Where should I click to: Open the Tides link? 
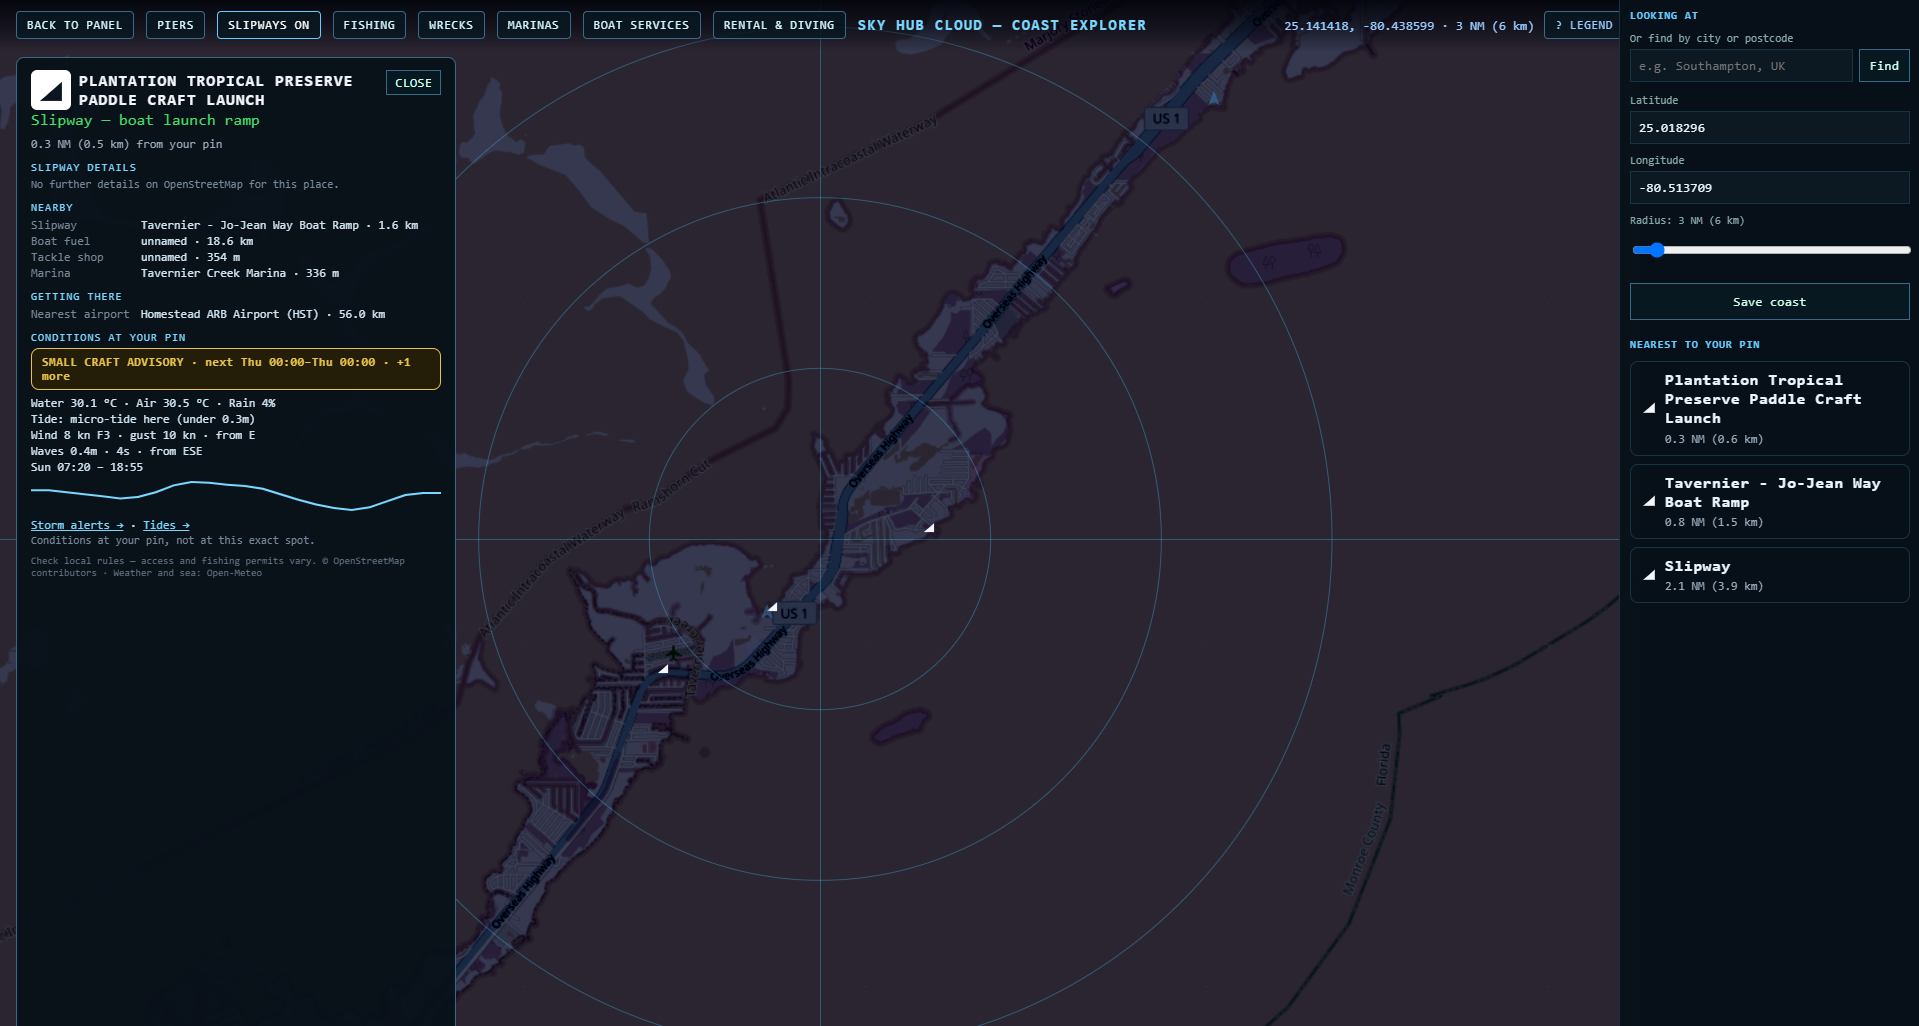click(166, 525)
